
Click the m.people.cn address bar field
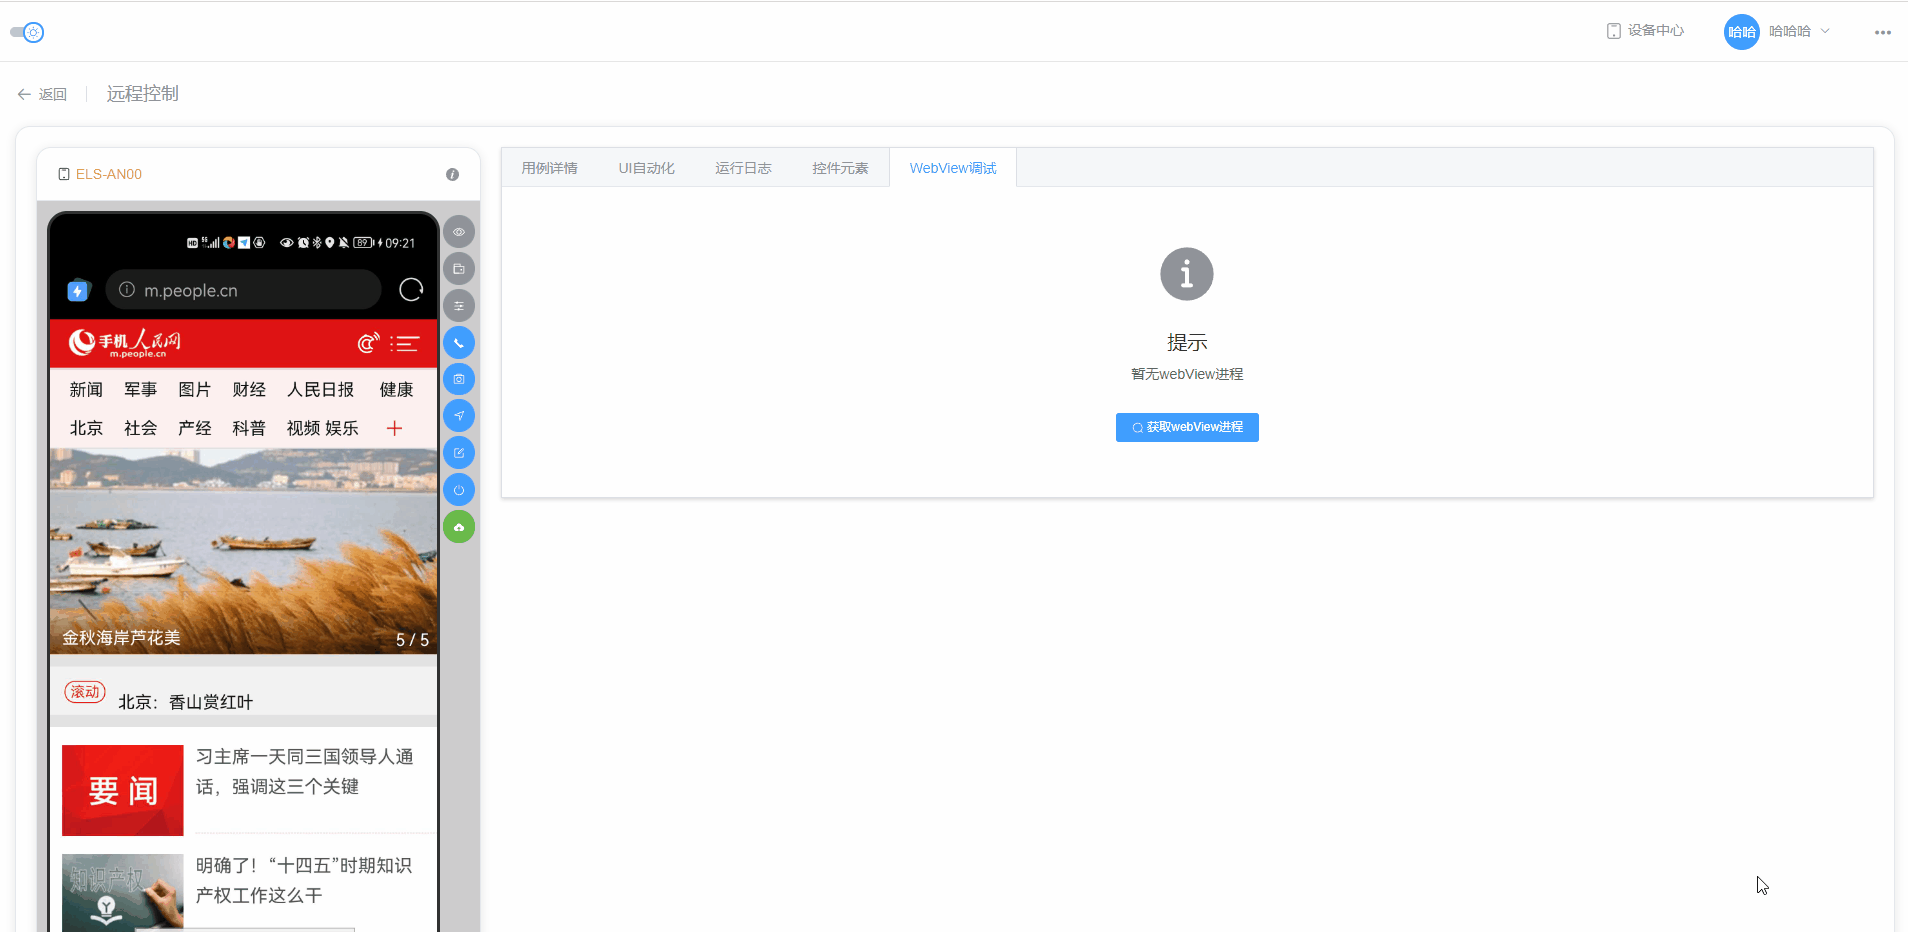[x=240, y=290]
